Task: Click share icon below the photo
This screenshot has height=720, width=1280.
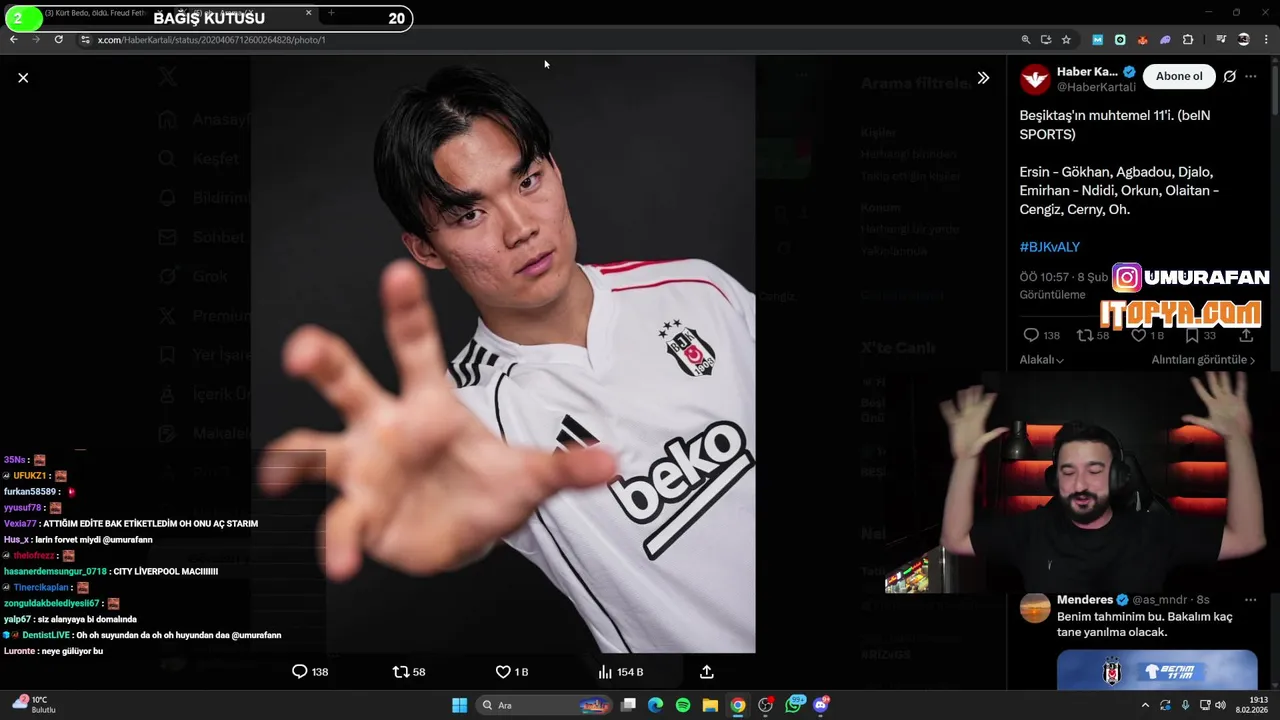Action: point(706,672)
